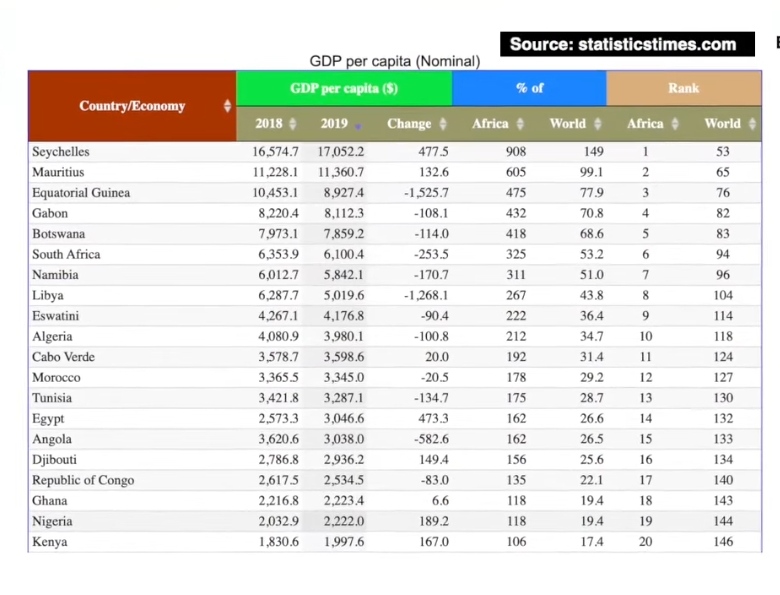
Task: Click Ghana change value 6.6
Action: [x=440, y=500]
